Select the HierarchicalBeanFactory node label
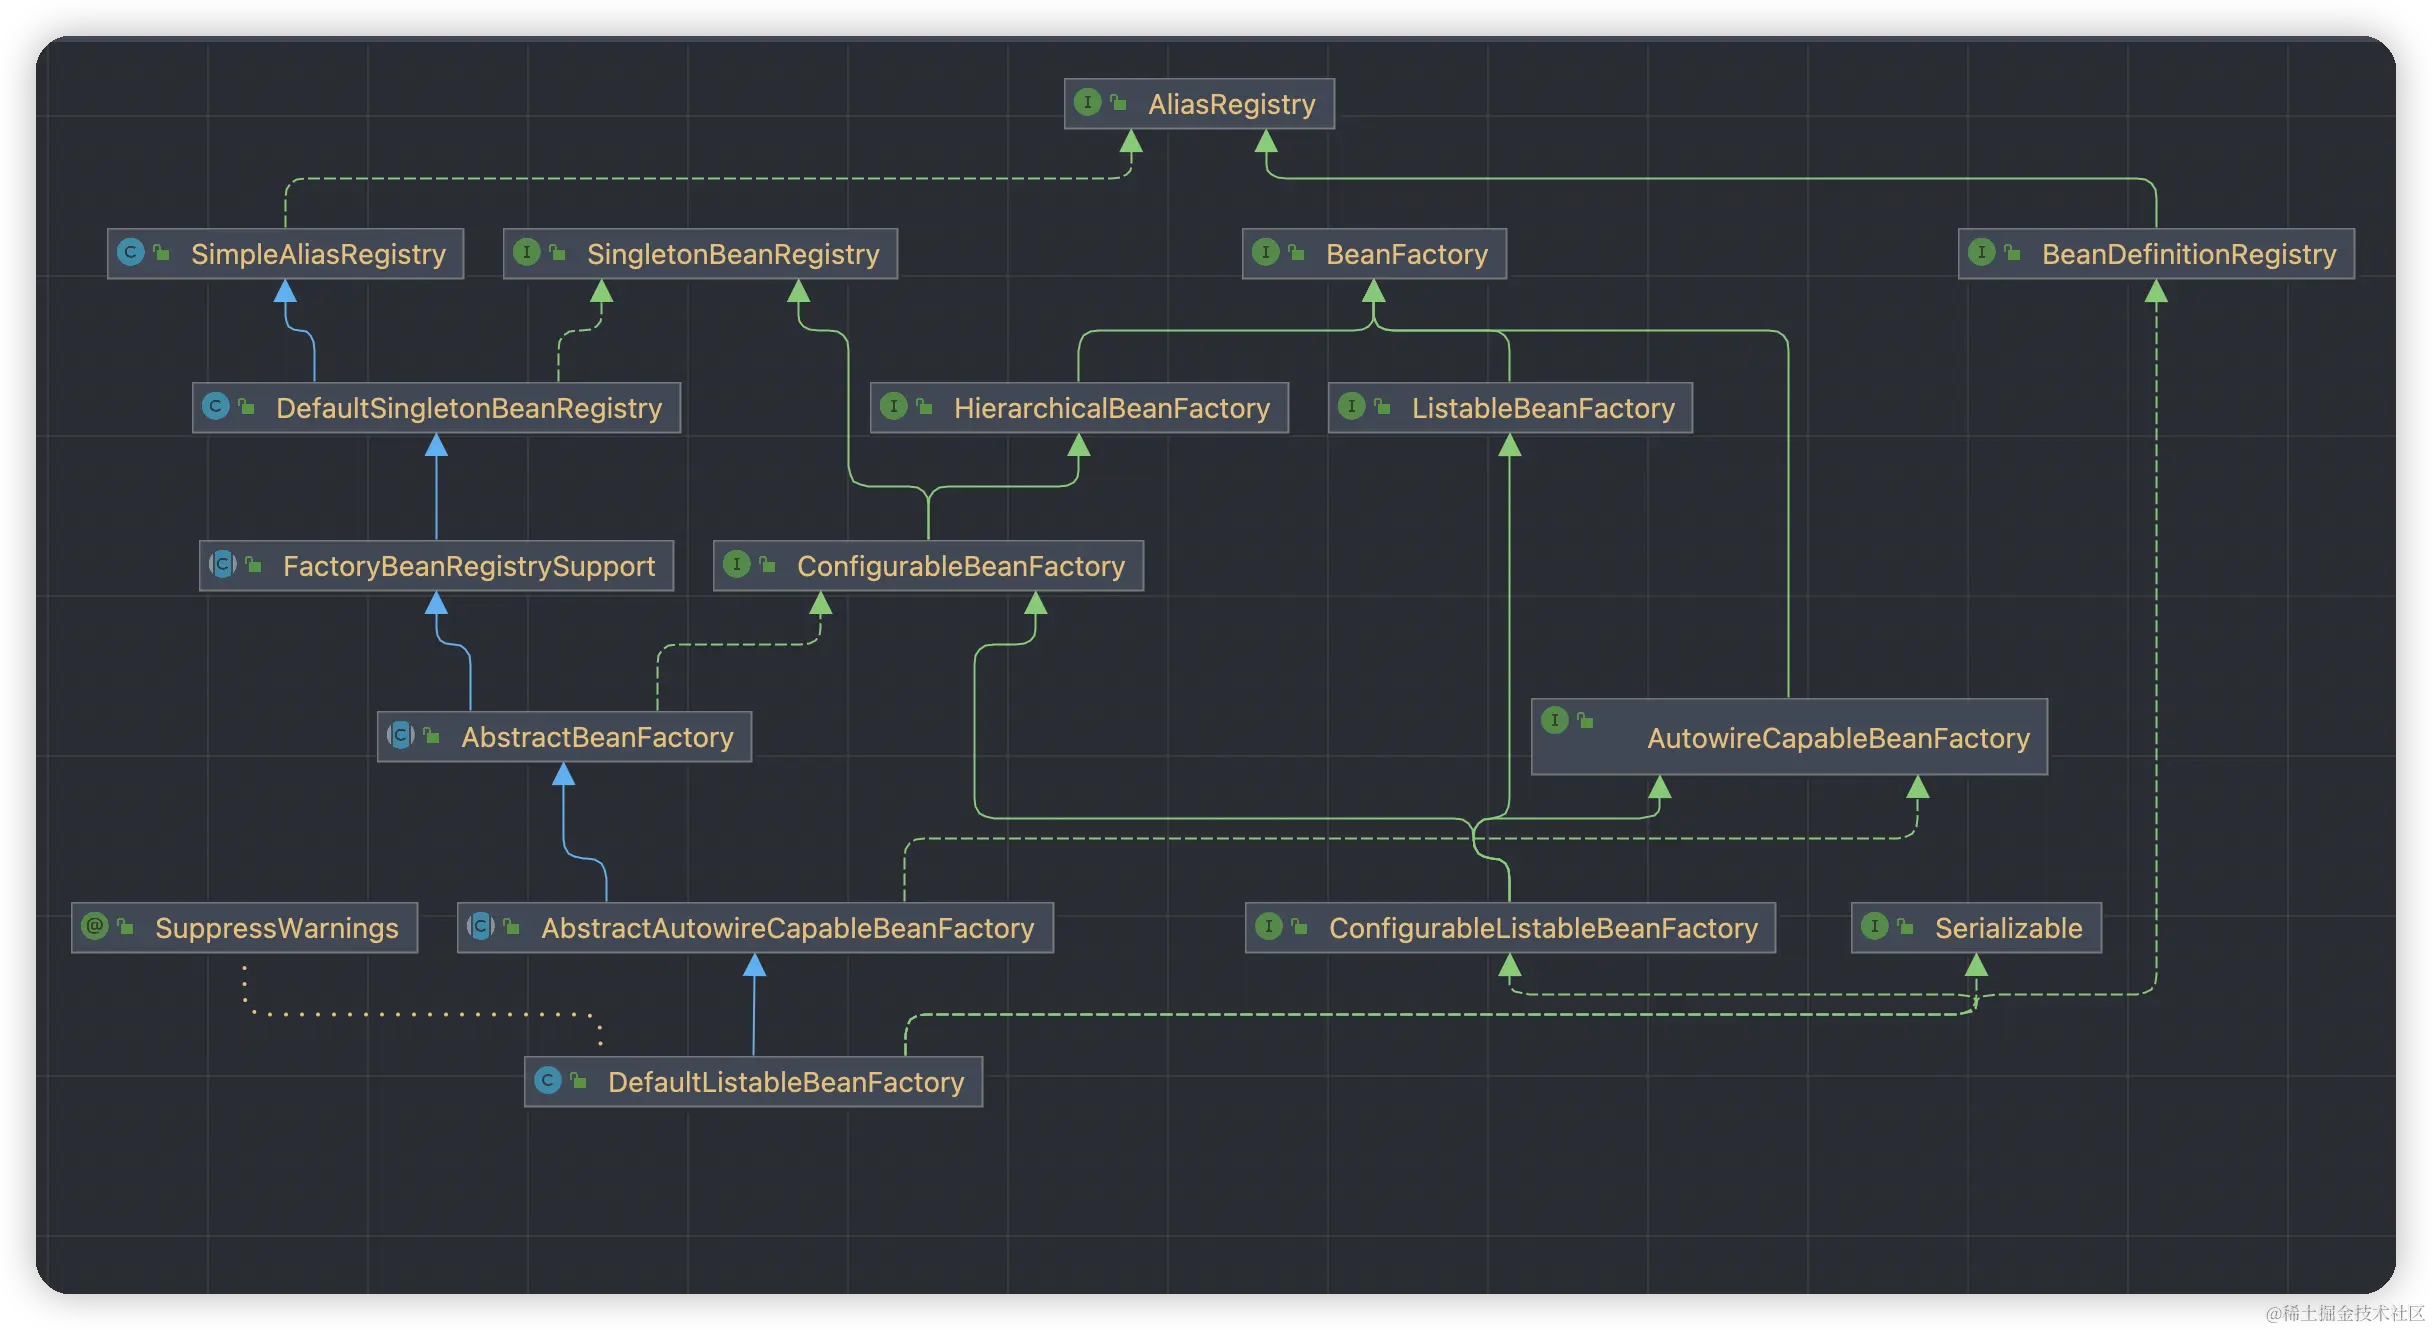 [x=1111, y=408]
